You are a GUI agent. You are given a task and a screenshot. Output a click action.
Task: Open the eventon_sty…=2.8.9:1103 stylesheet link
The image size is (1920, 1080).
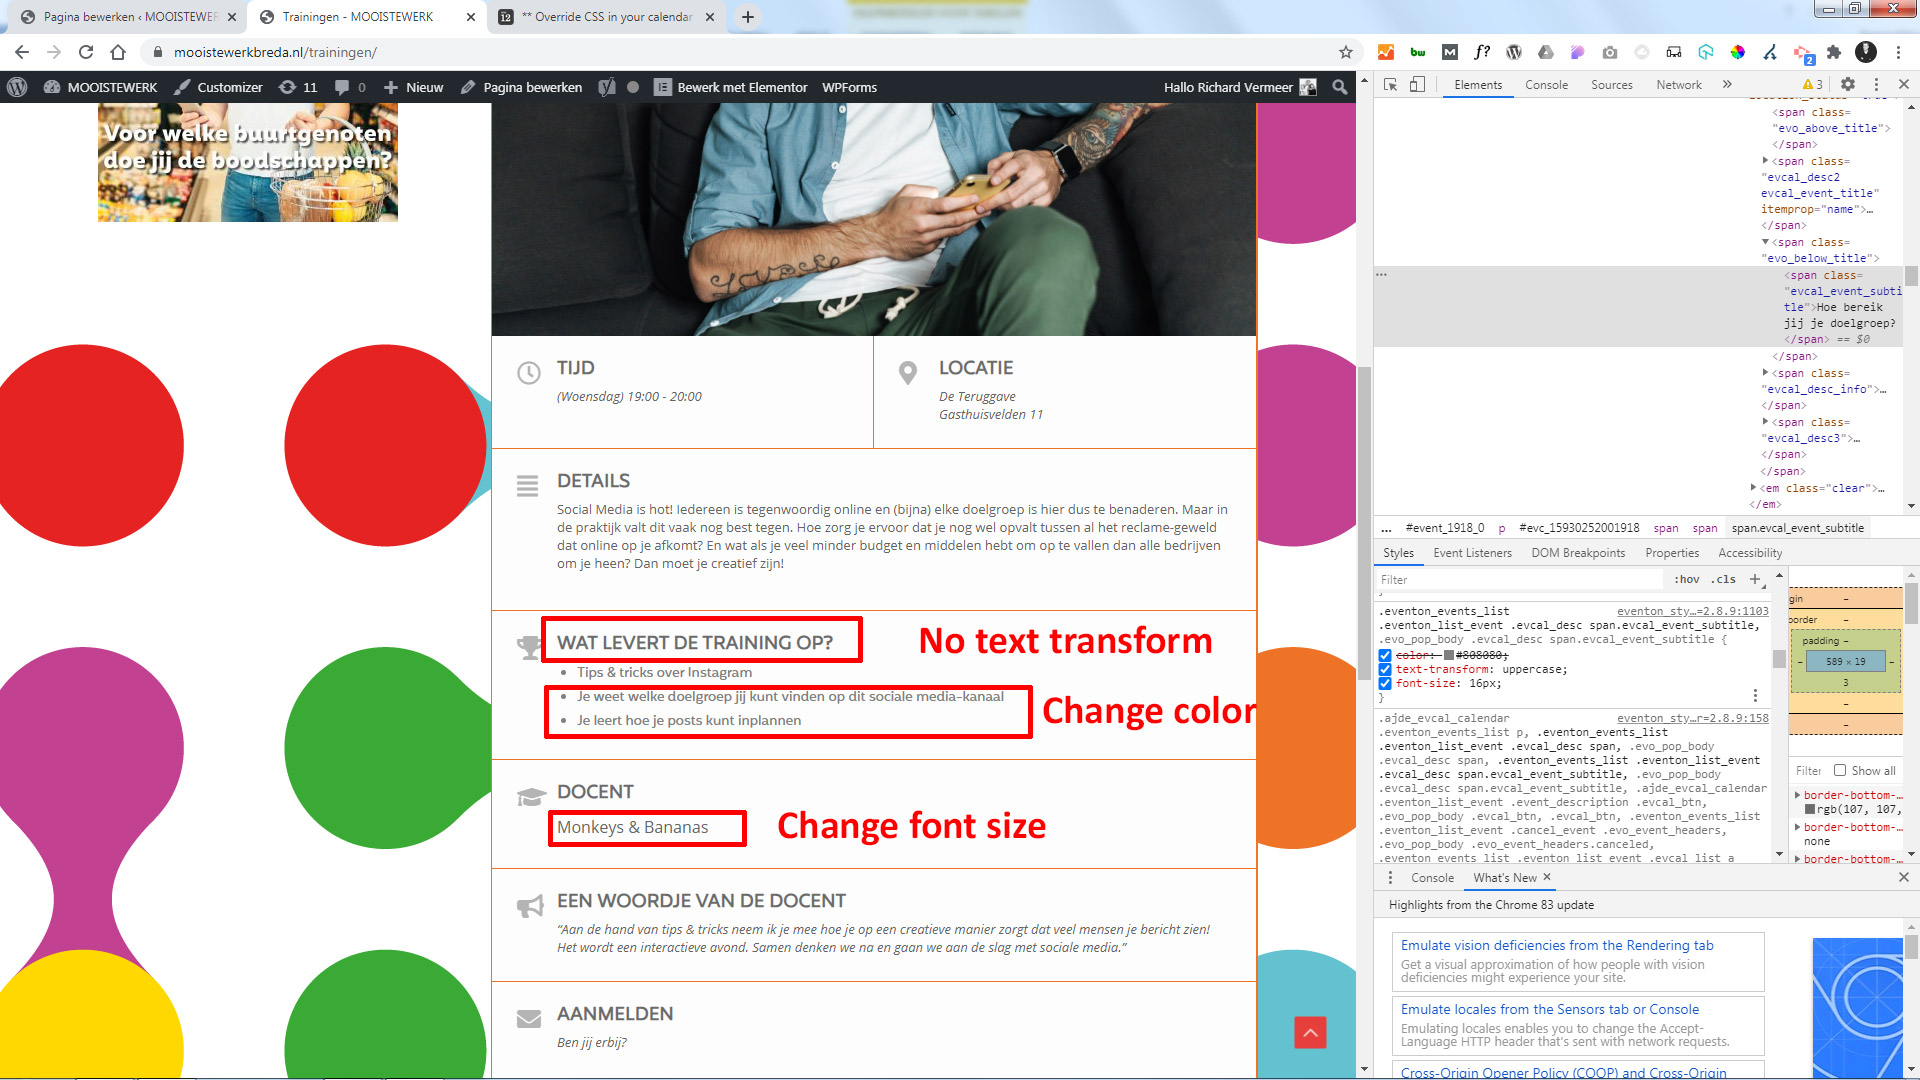[x=1692, y=611]
